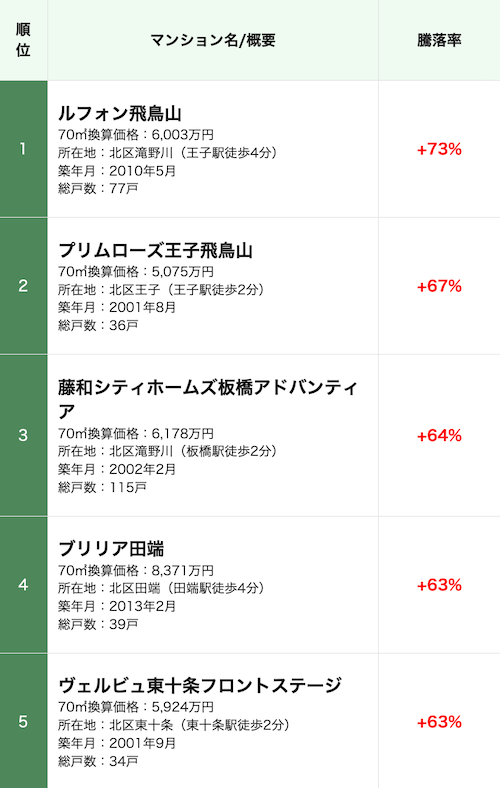500x788 pixels.
Task: Click the +64% rate value
Action: pyautogui.click(x=439, y=436)
